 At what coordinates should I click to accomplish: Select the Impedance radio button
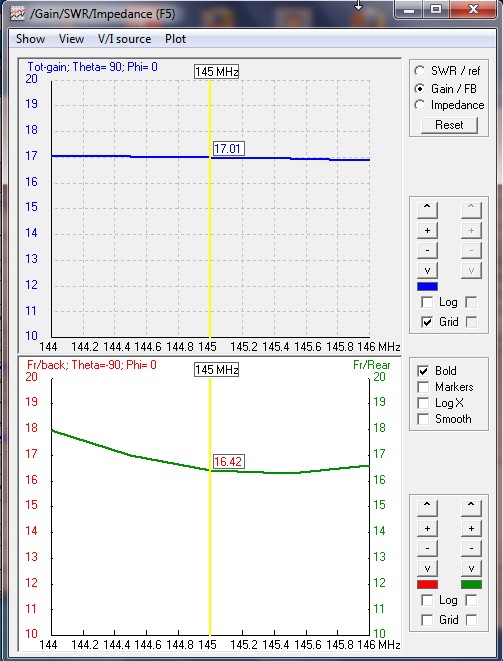pyautogui.click(x=420, y=105)
